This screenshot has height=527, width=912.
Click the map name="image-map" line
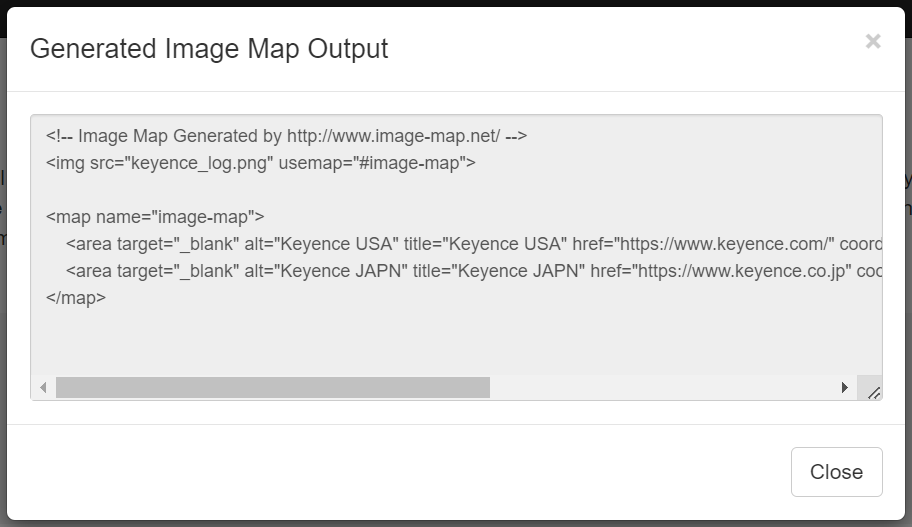click(155, 217)
